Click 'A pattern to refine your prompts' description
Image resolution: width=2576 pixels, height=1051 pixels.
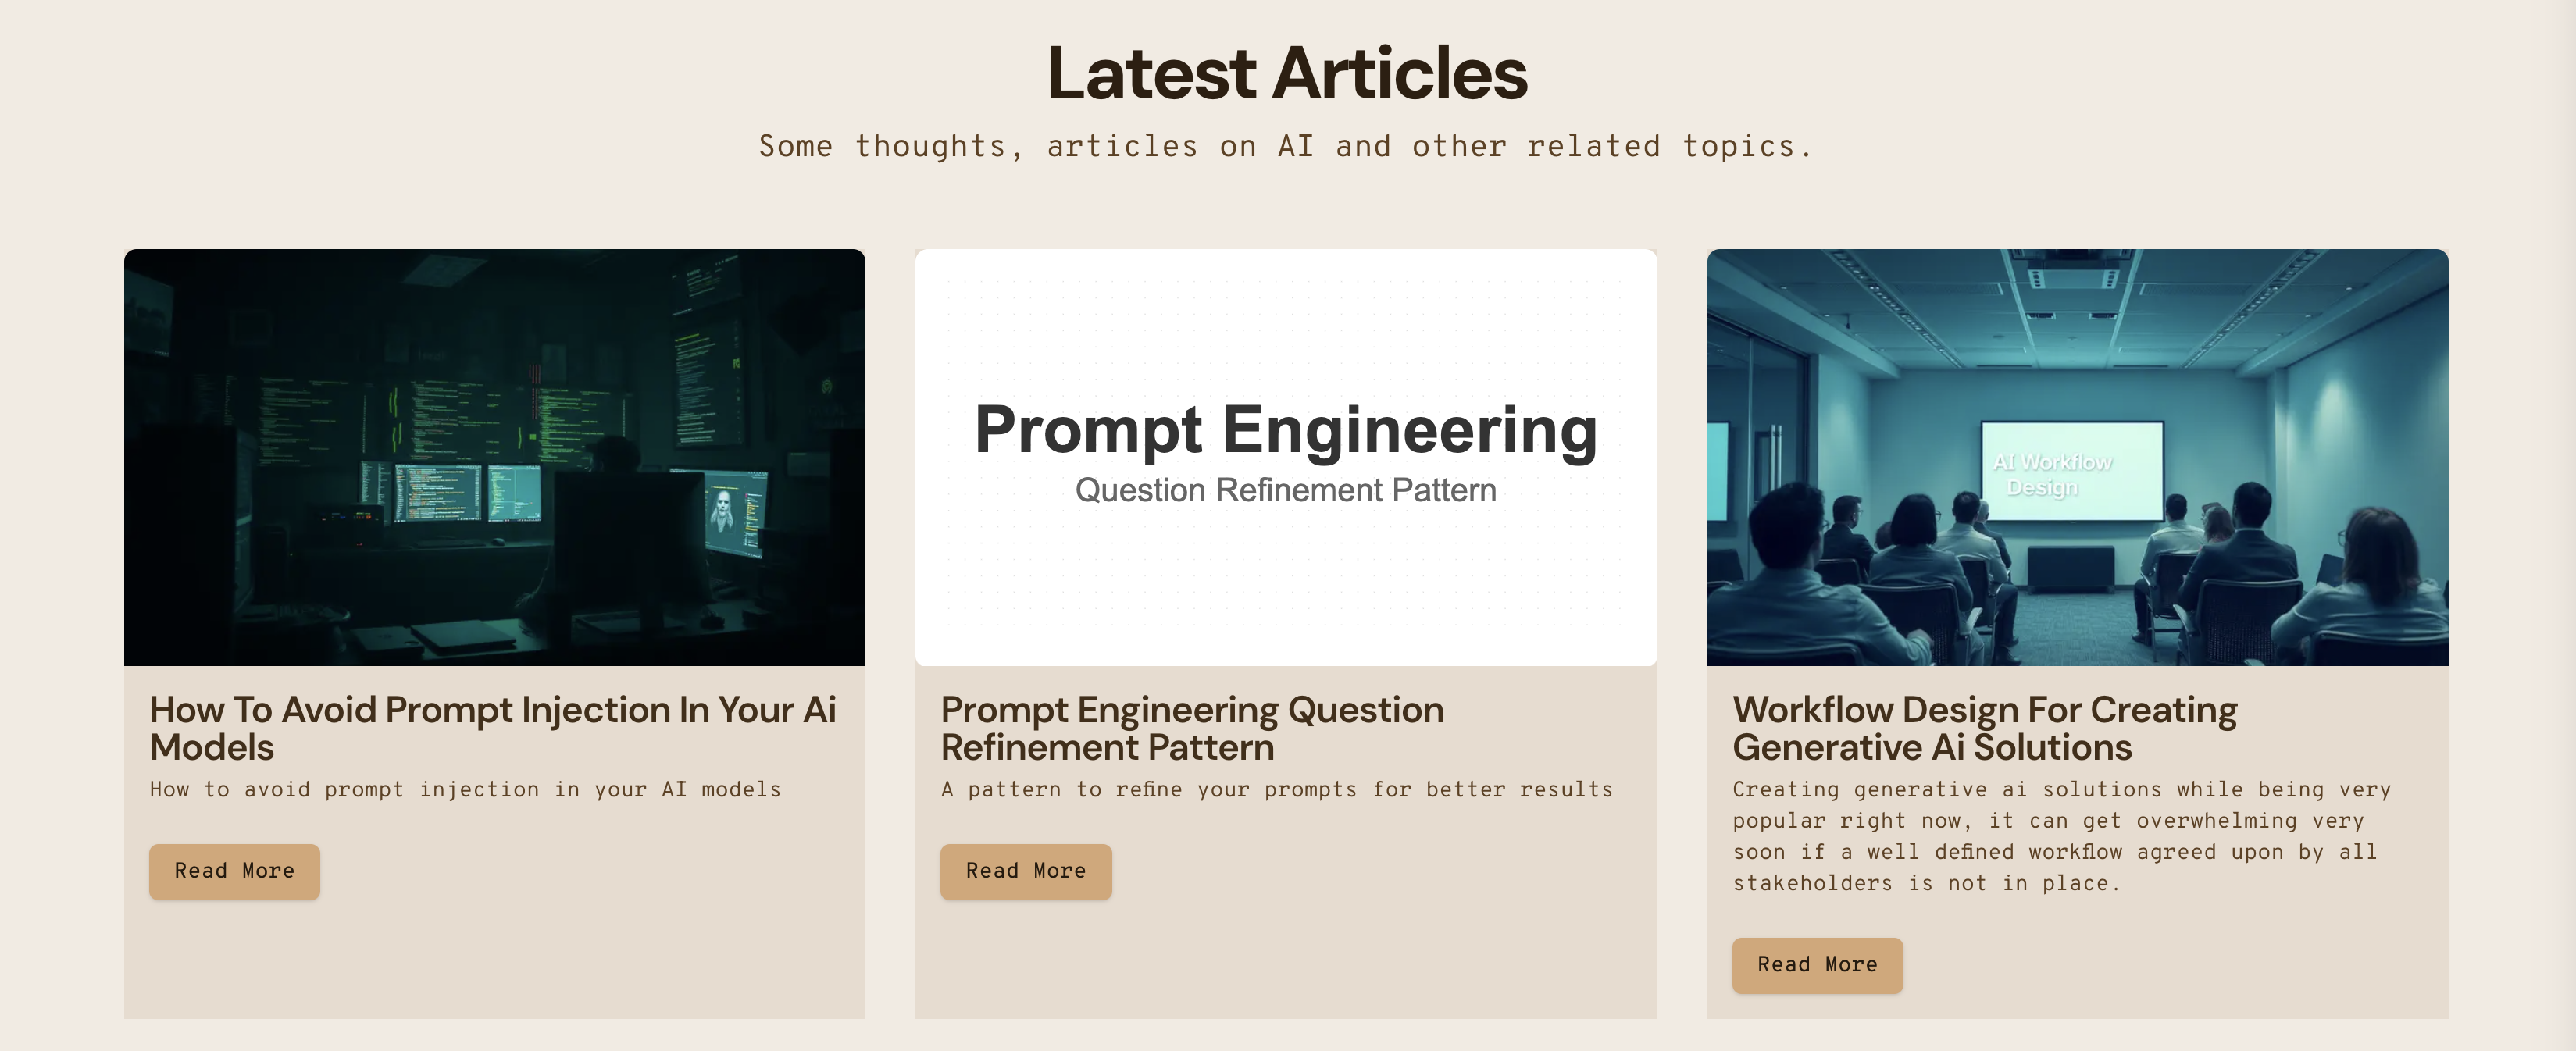click(1276, 789)
